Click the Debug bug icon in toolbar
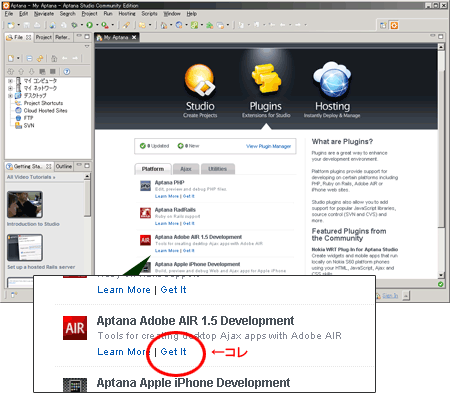450x393 pixels. [x=74, y=25]
